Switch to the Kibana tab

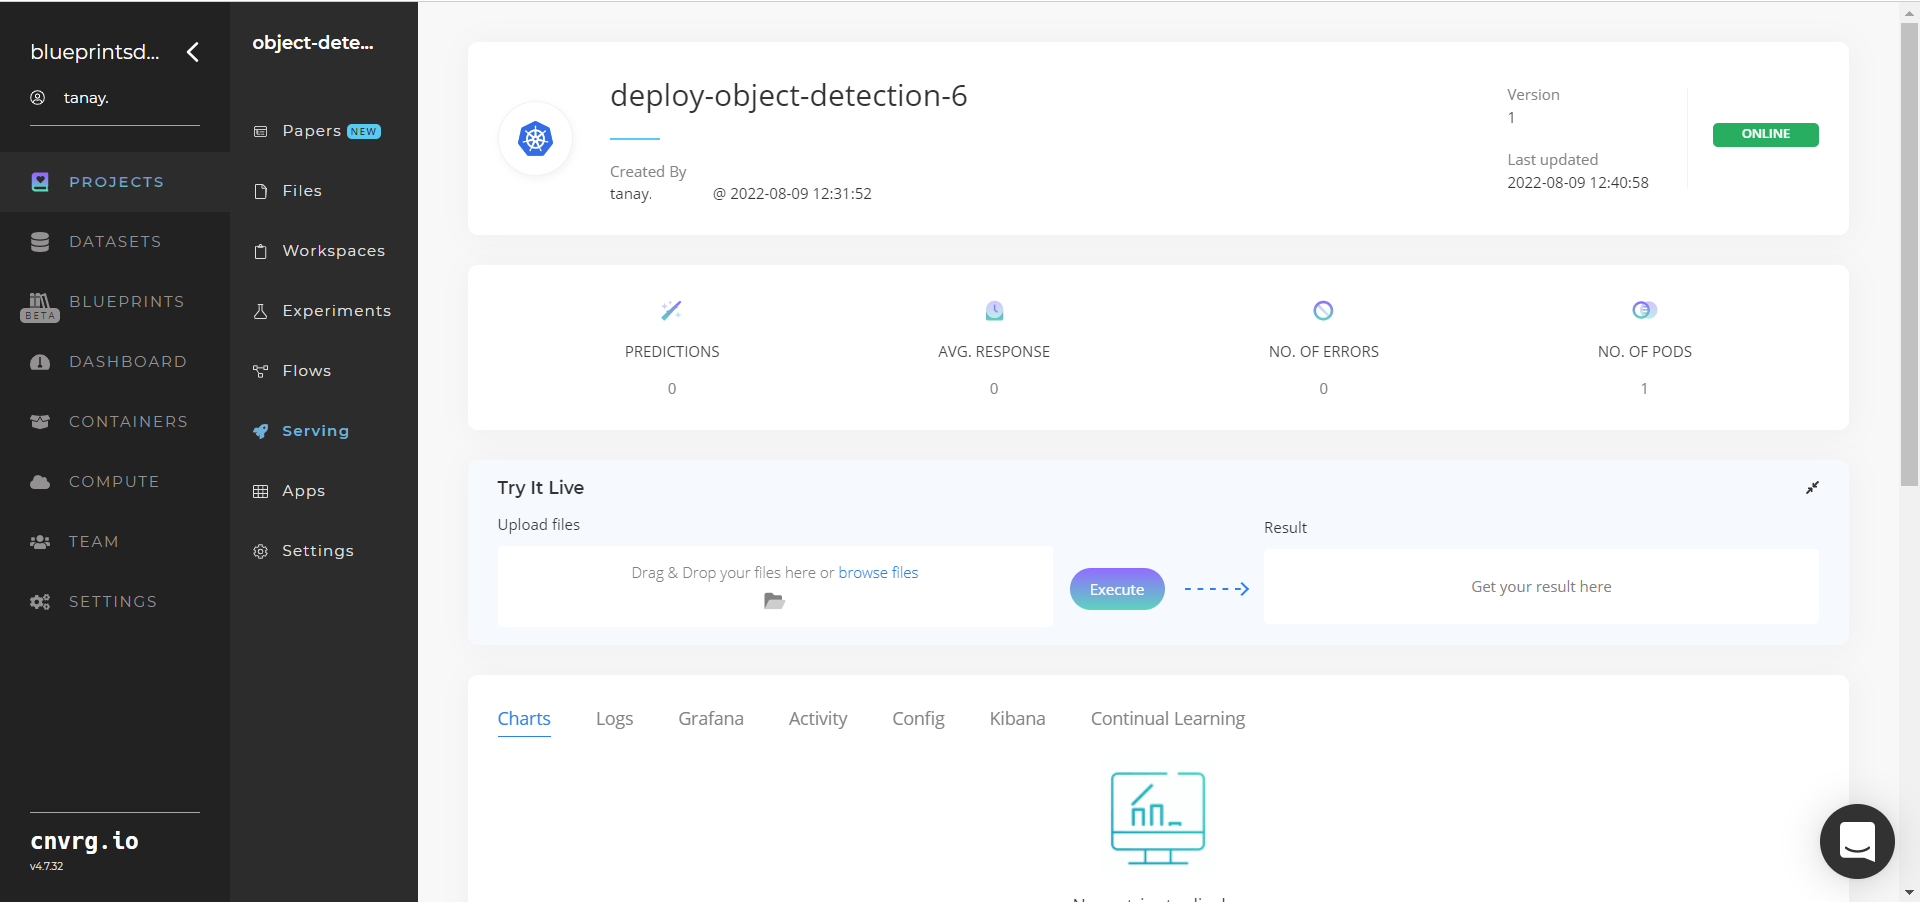coord(1018,719)
